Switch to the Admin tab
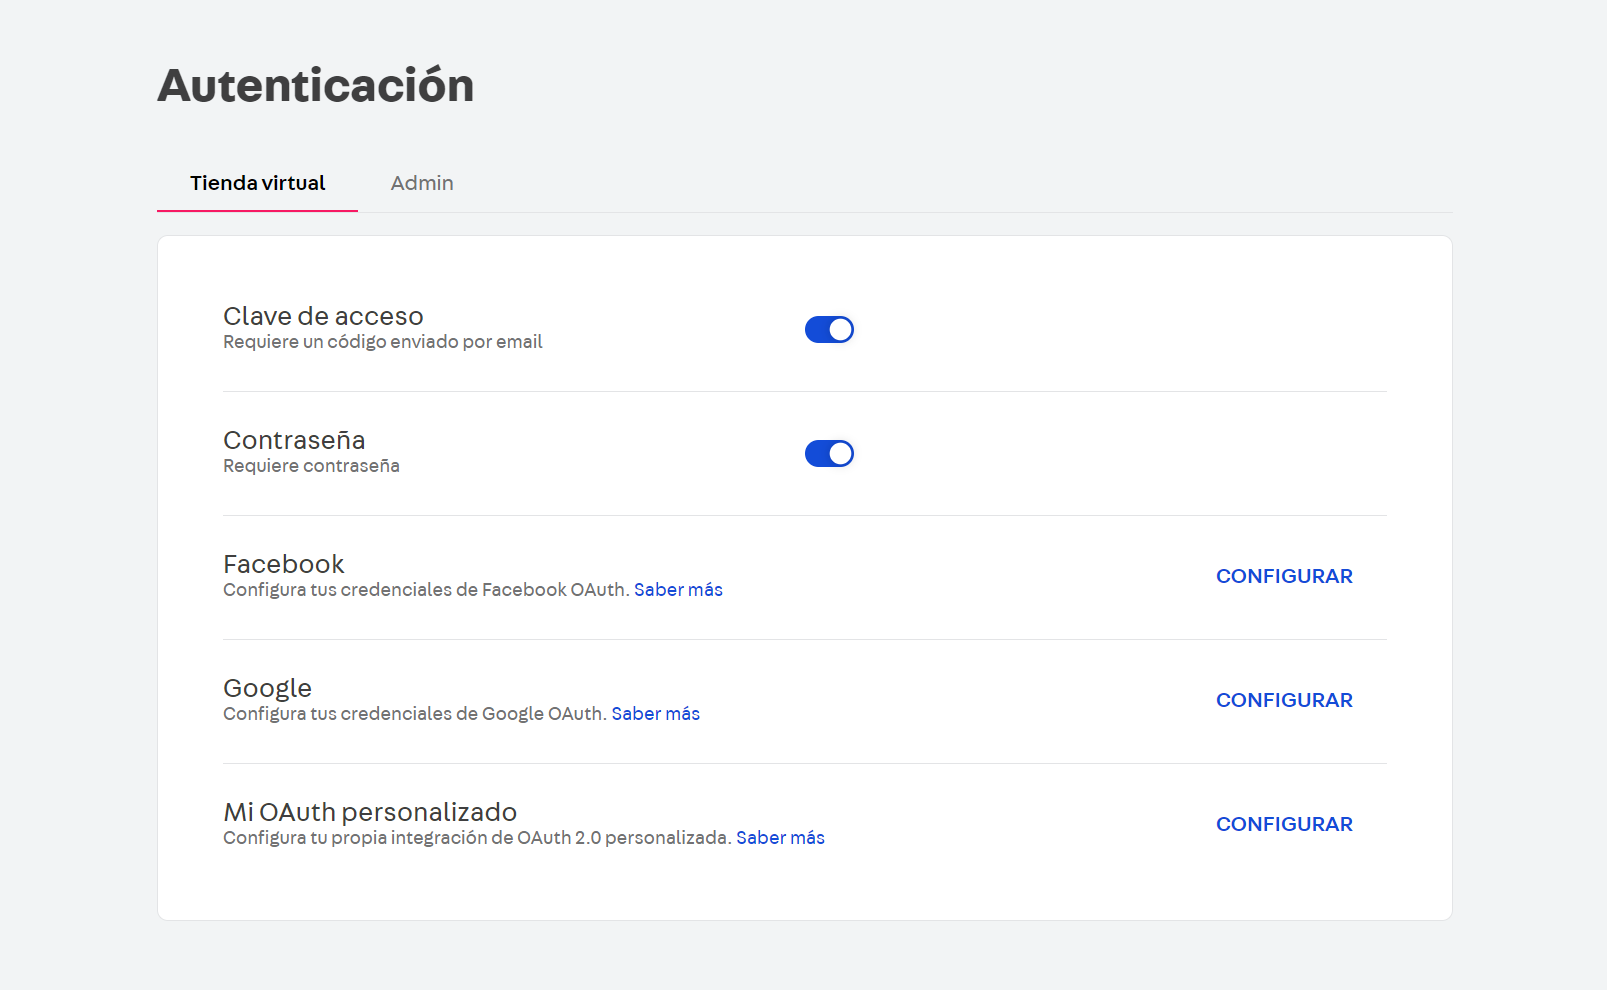Image resolution: width=1607 pixels, height=990 pixels. [421, 183]
